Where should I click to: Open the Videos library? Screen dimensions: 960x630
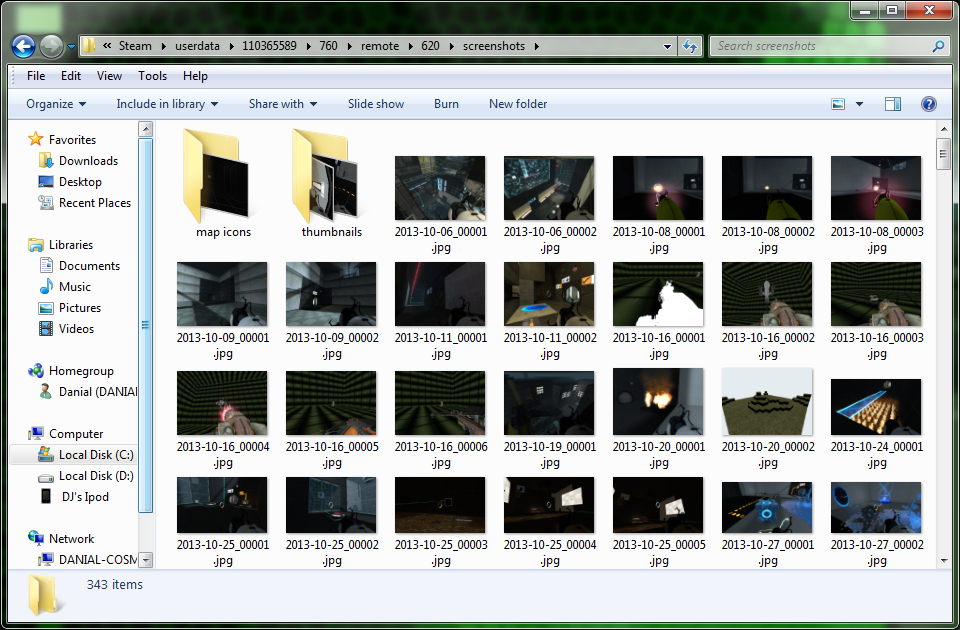pyautogui.click(x=76, y=329)
